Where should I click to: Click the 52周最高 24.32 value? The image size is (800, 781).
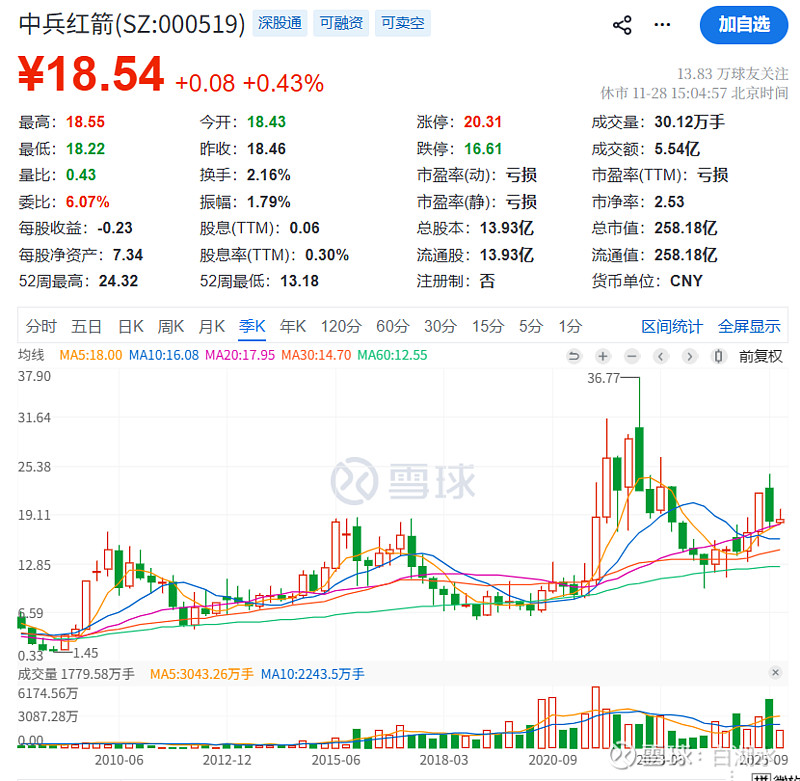click(118, 281)
